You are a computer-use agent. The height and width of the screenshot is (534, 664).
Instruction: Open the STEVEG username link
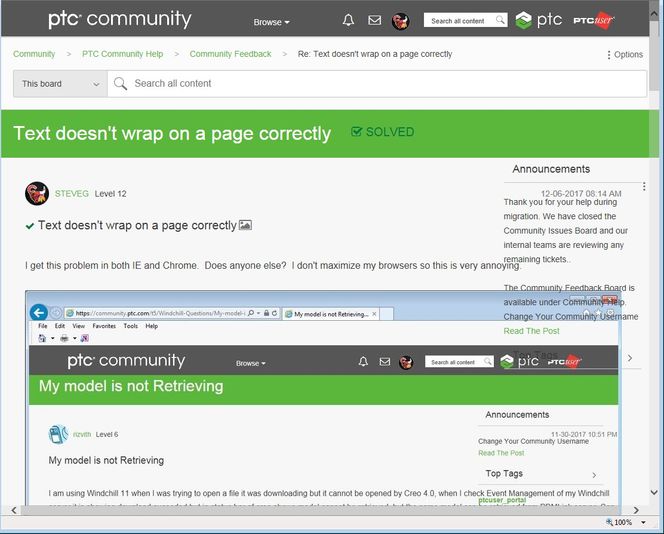(x=72, y=194)
